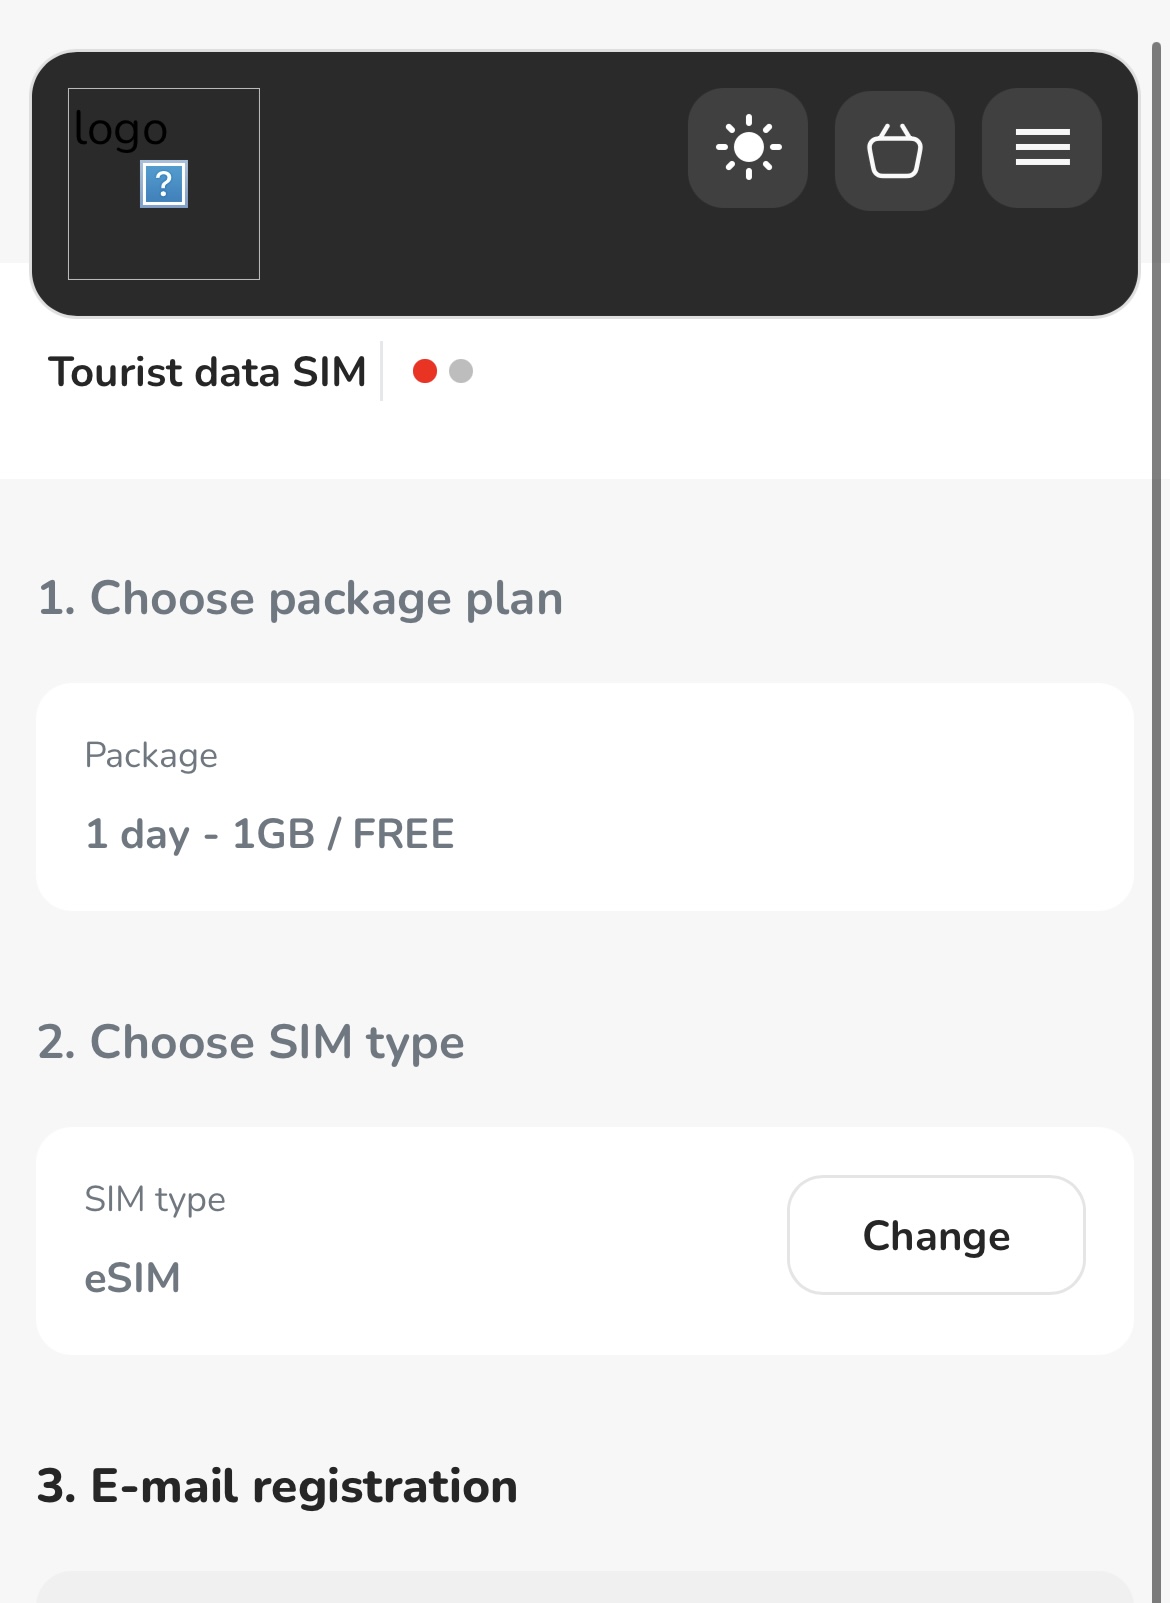Click the "3. E-mail registration" heading
Screen dimensions: 1170x1603
point(277,1486)
